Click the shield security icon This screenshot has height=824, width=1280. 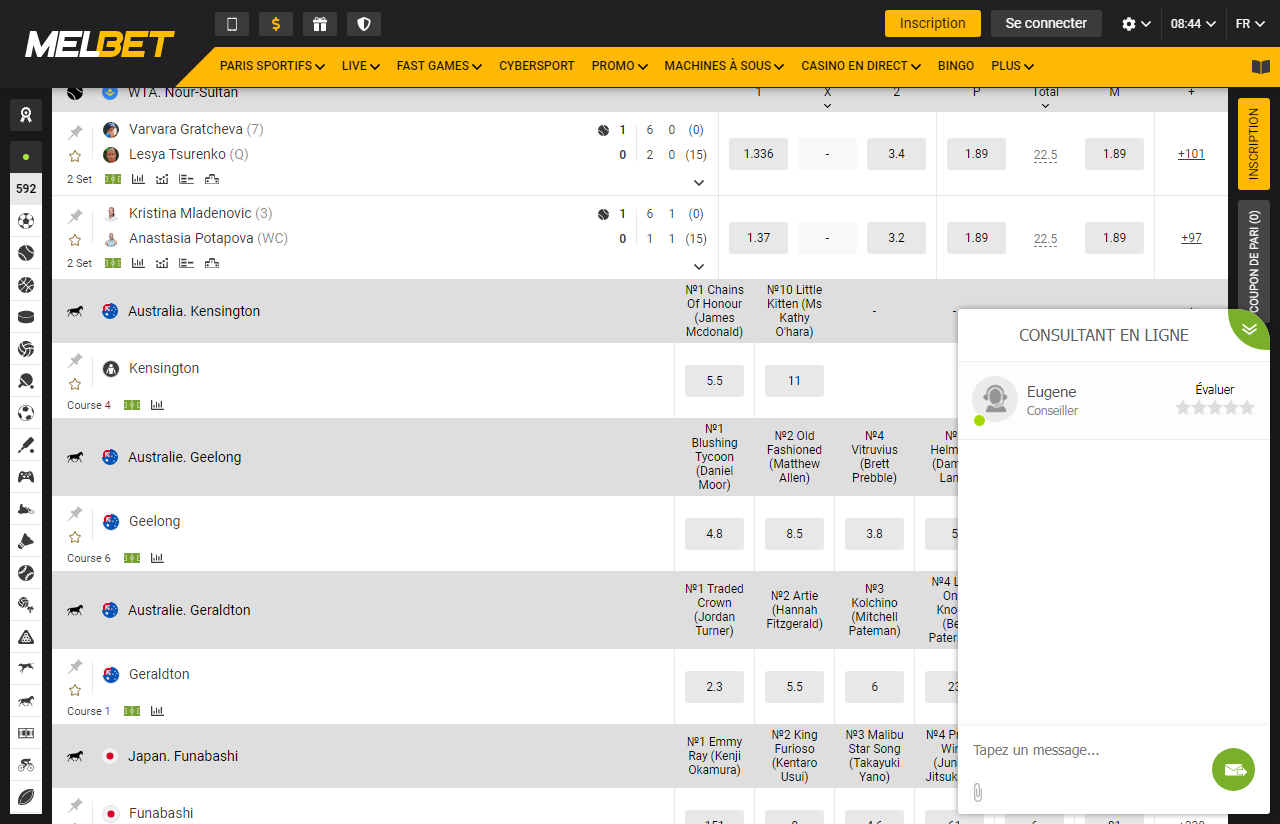[x=364, y=24]
